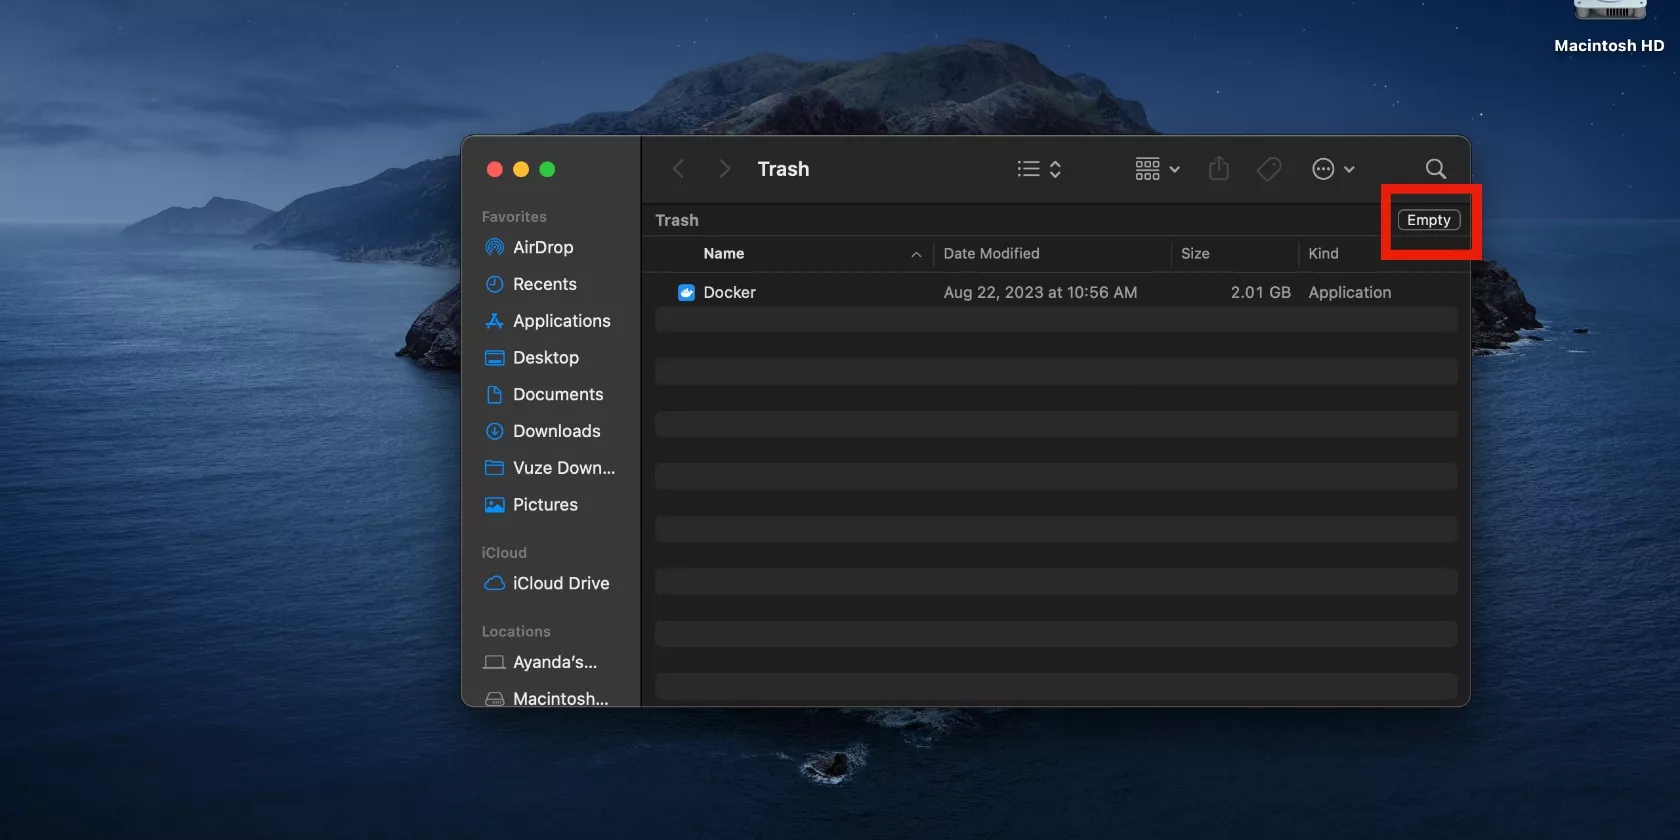Sort by Date Modified column

[991, 254]
